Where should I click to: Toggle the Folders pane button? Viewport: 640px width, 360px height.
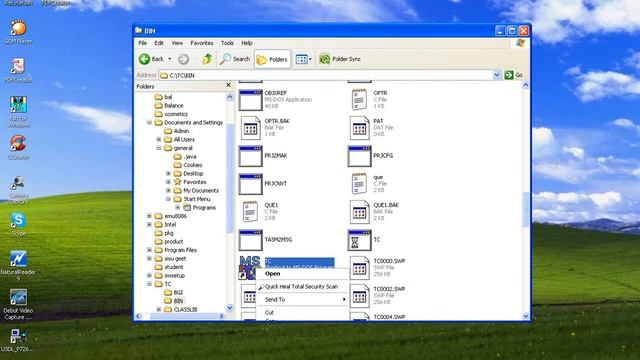click(272, 60)
